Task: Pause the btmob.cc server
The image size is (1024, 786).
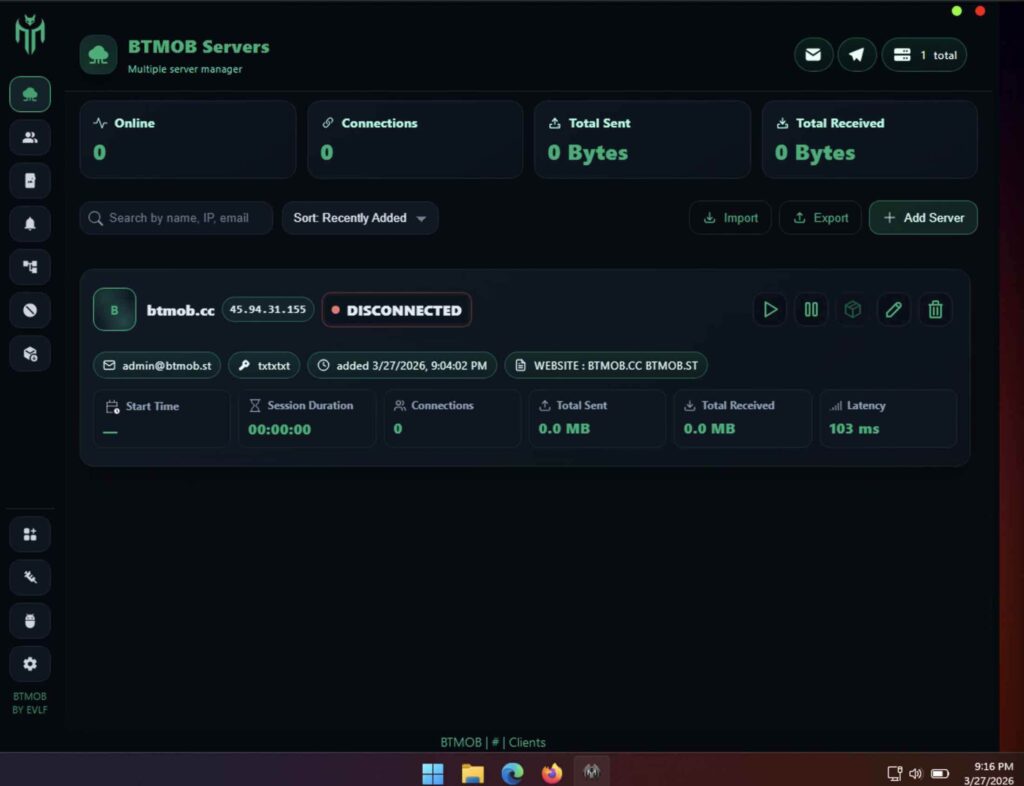Action: click(811, 309)
